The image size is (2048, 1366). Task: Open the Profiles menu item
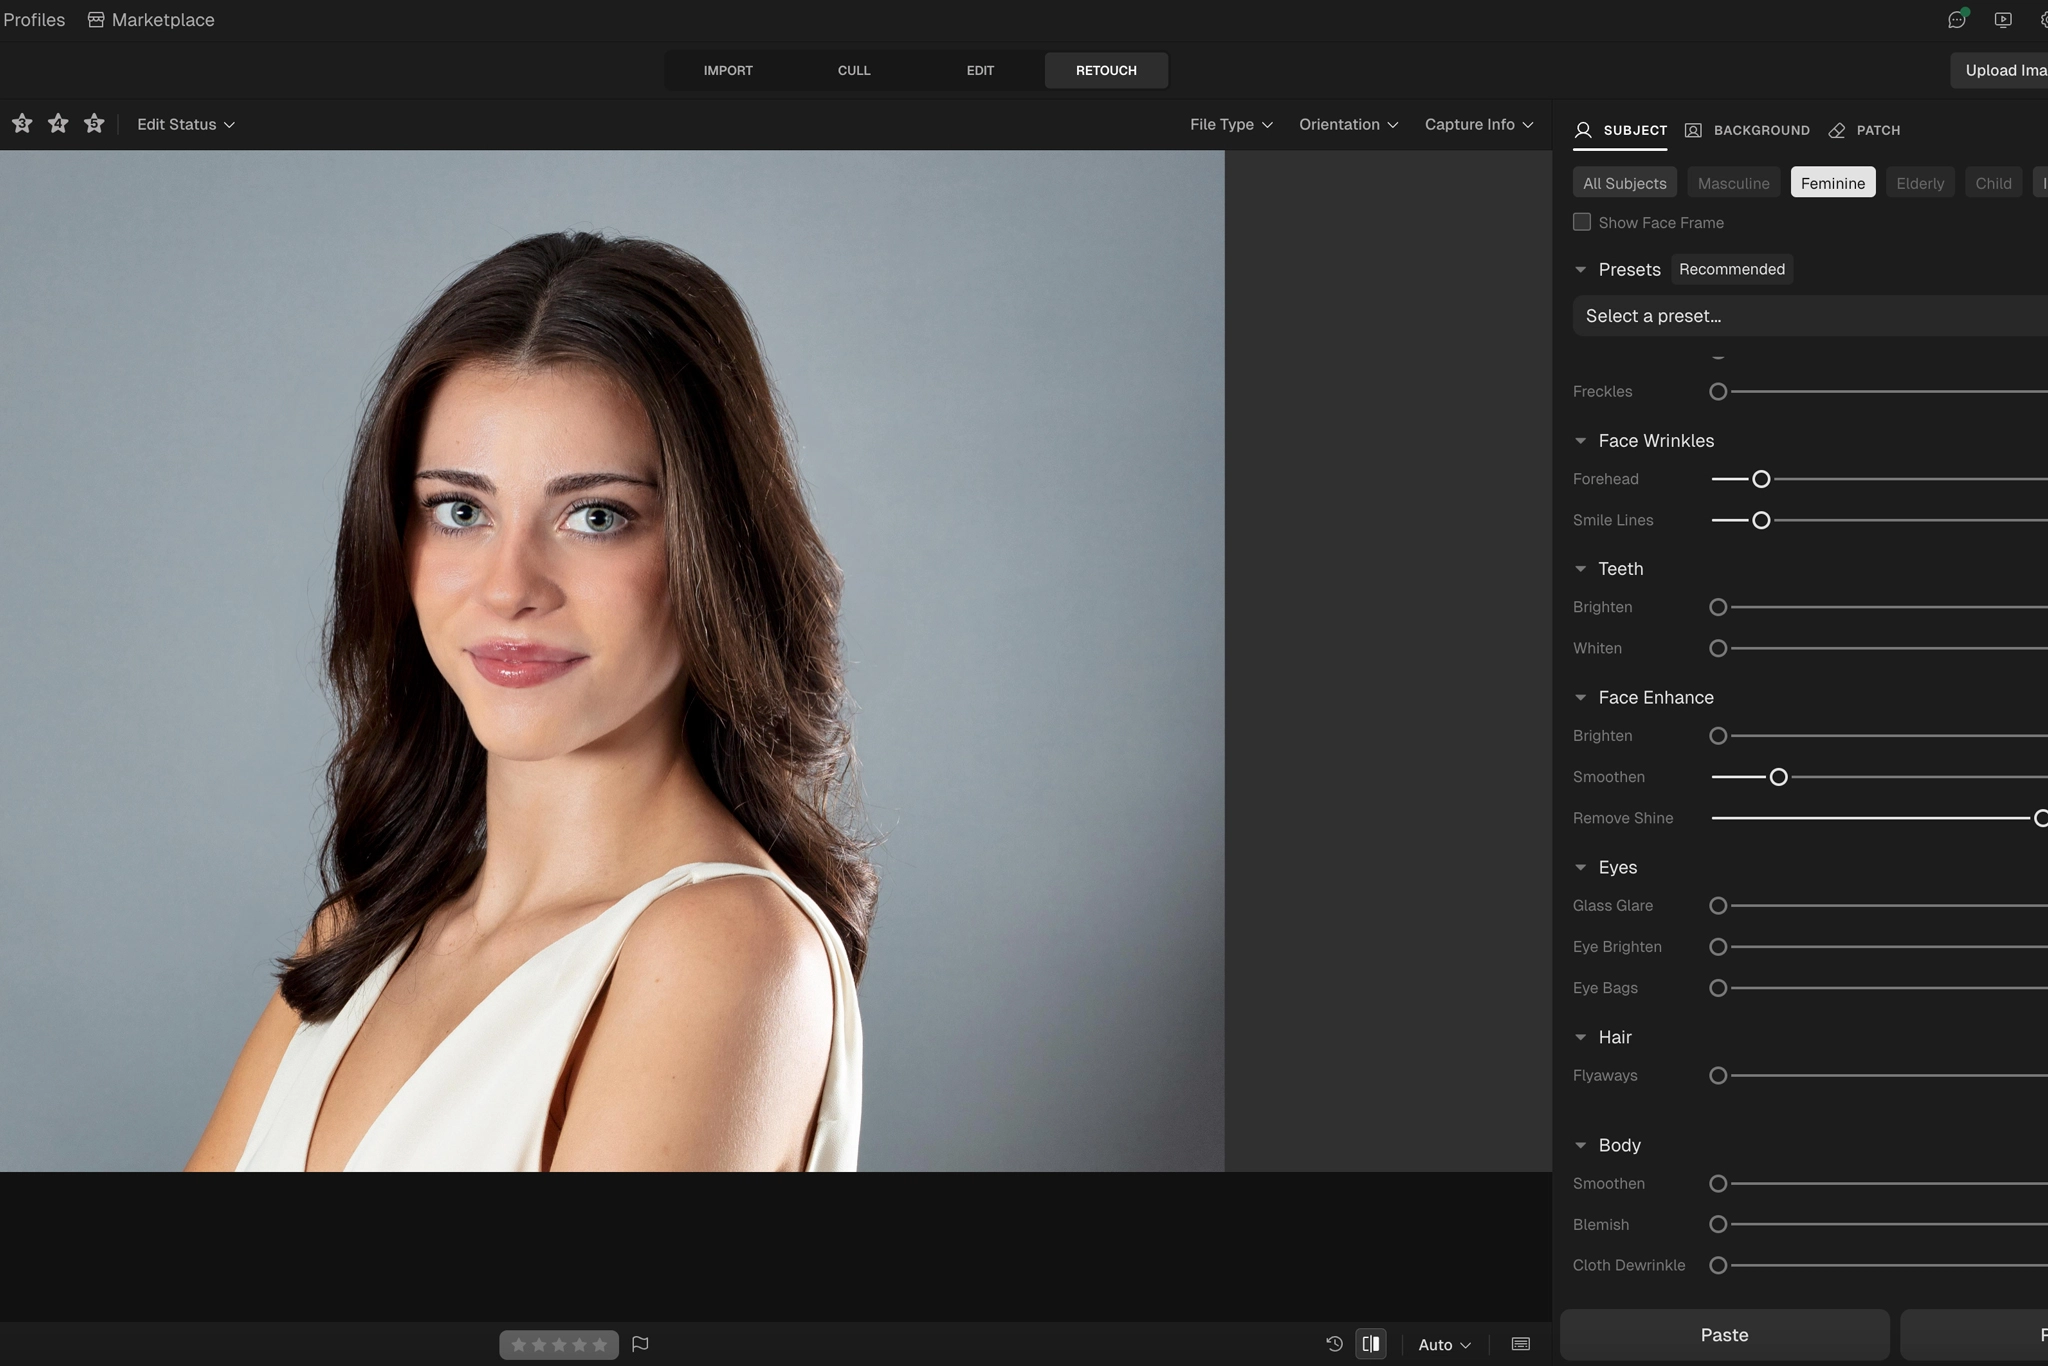[33, 20]
